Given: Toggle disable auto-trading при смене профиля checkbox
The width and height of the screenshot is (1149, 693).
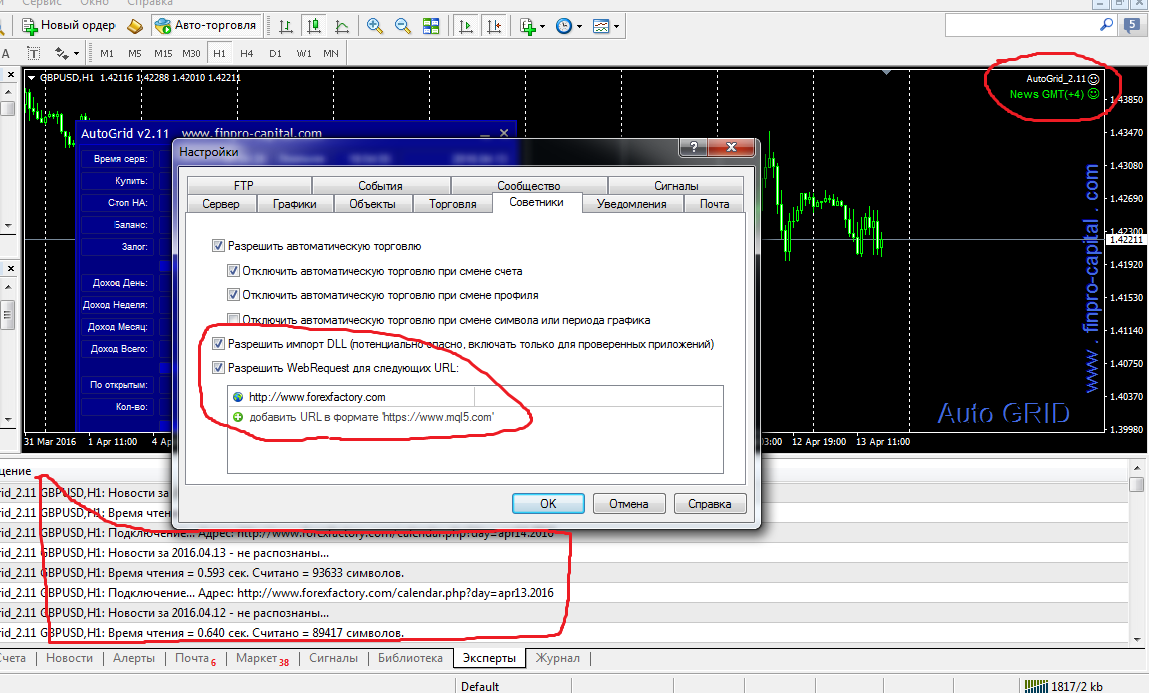Looking at the screenshot, I should tap(233, 295).
